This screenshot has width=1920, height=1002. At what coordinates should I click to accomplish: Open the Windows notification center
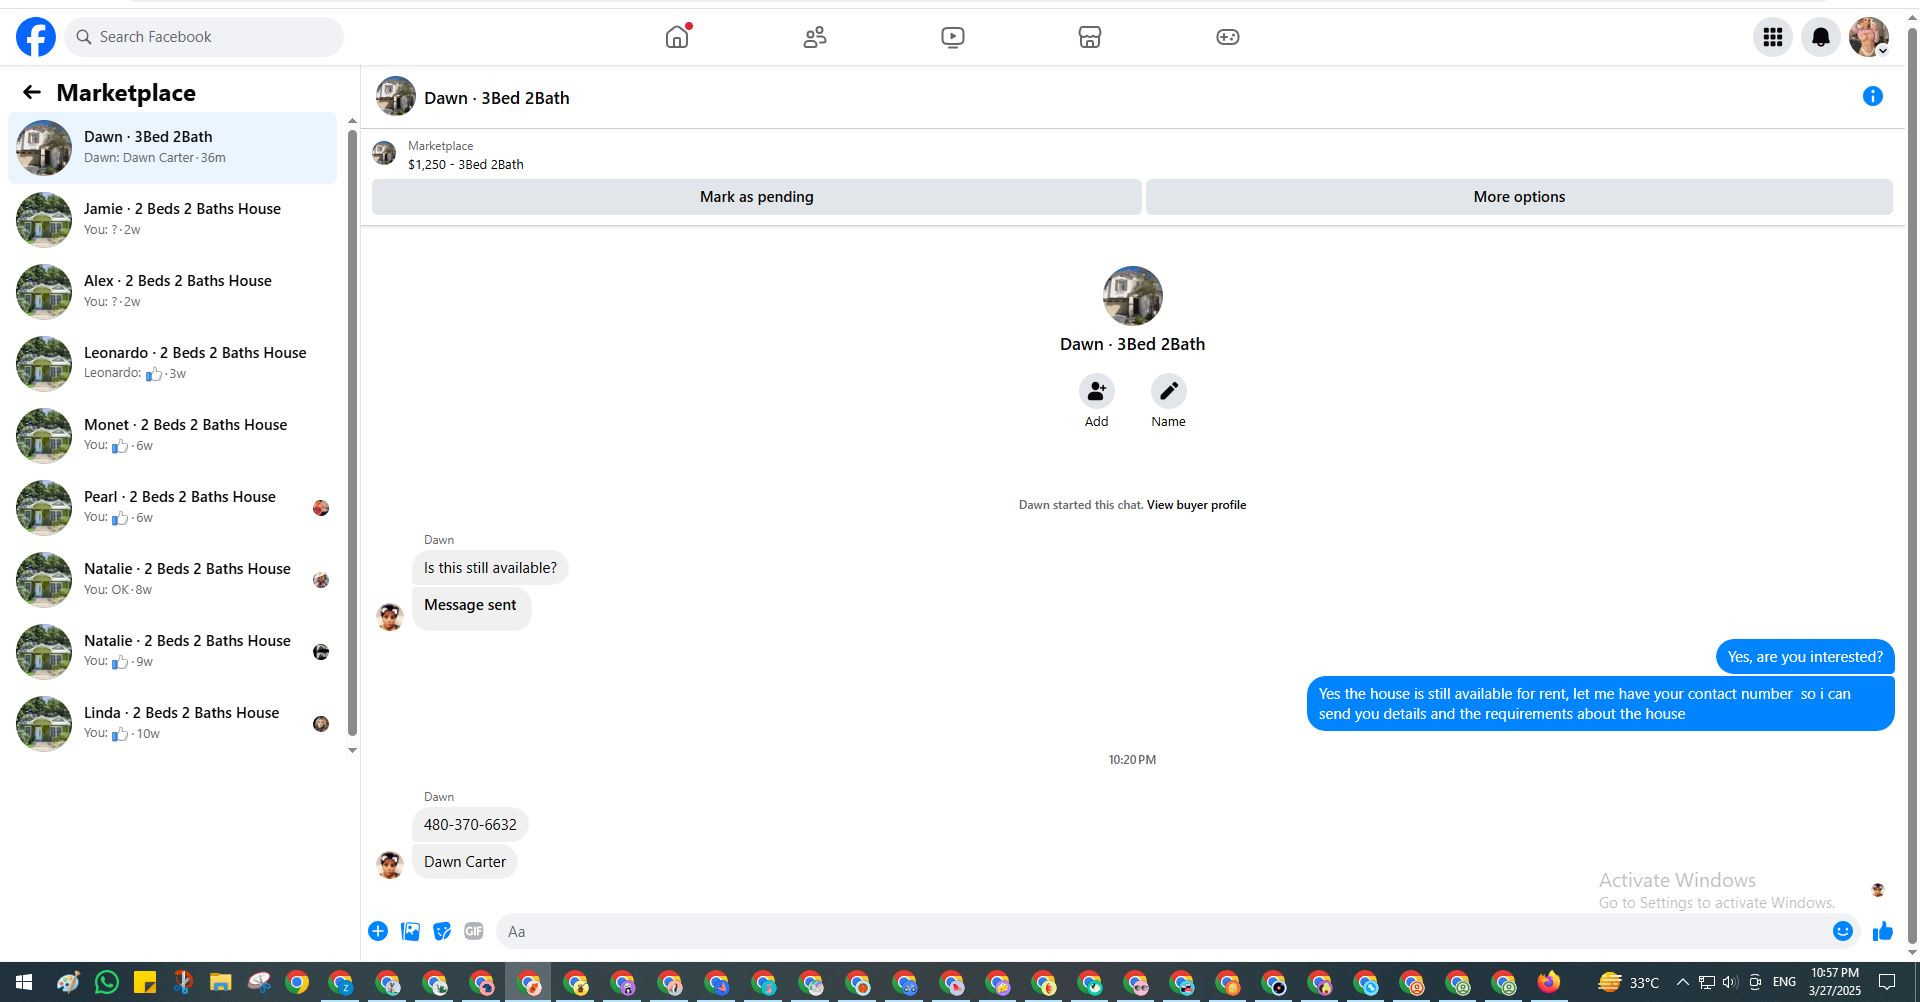1887,983
